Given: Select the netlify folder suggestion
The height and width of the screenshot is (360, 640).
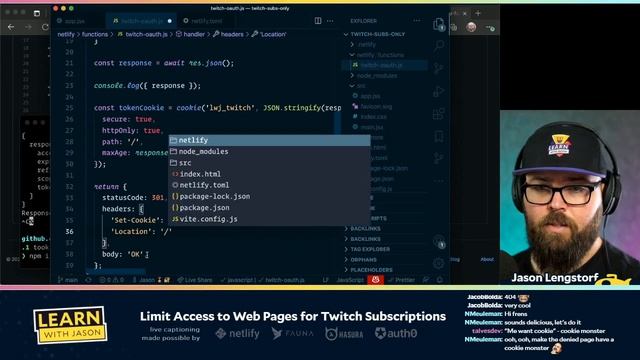Looking at the screenshot, I should (269, 140).
